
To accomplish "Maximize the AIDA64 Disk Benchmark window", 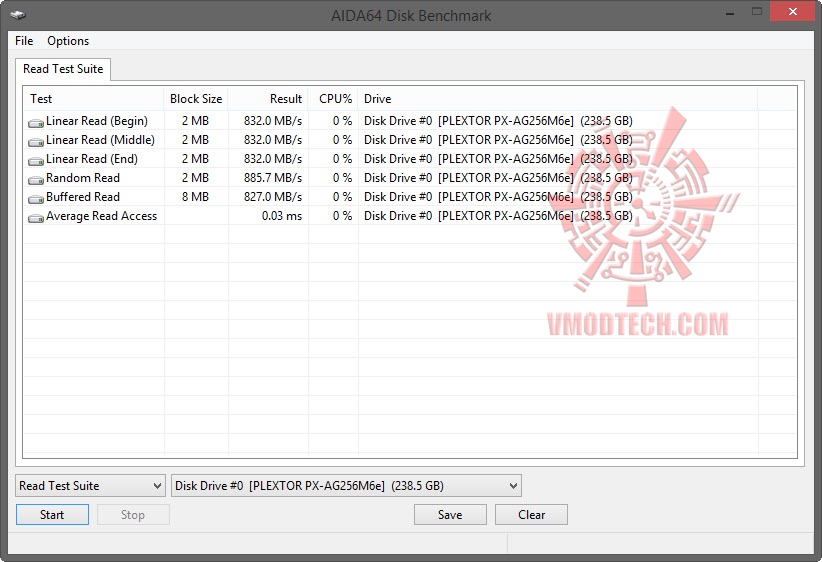I will click(x=756, y=12).
